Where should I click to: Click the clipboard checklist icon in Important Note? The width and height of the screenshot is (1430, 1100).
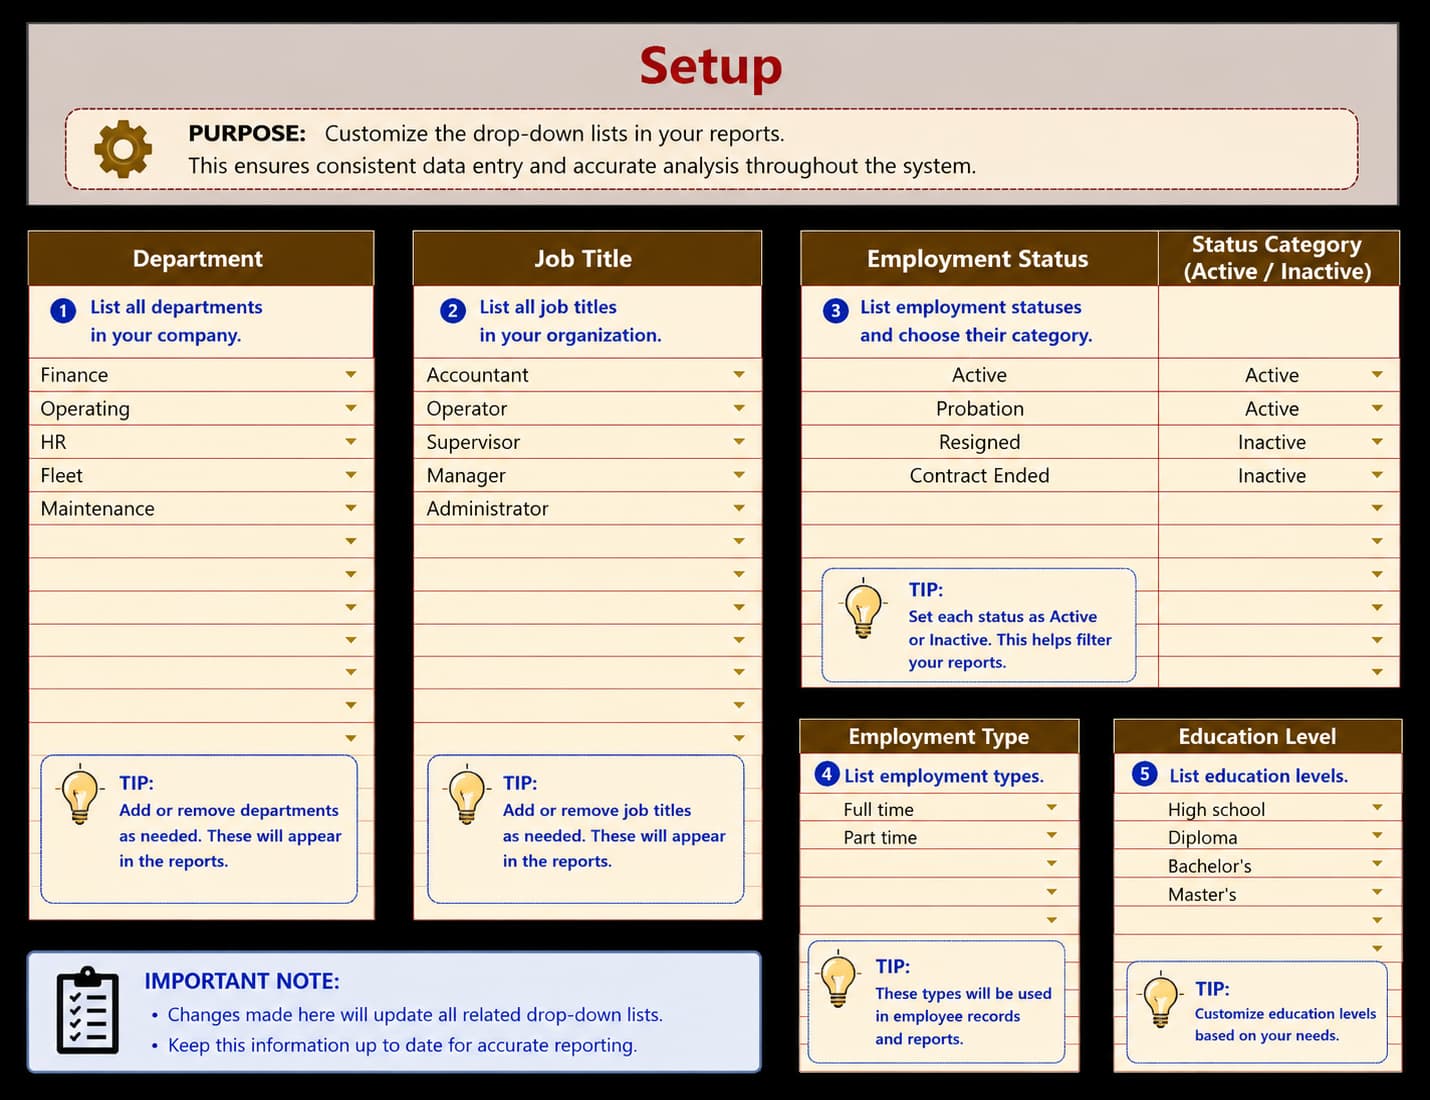click(88, 1011)
